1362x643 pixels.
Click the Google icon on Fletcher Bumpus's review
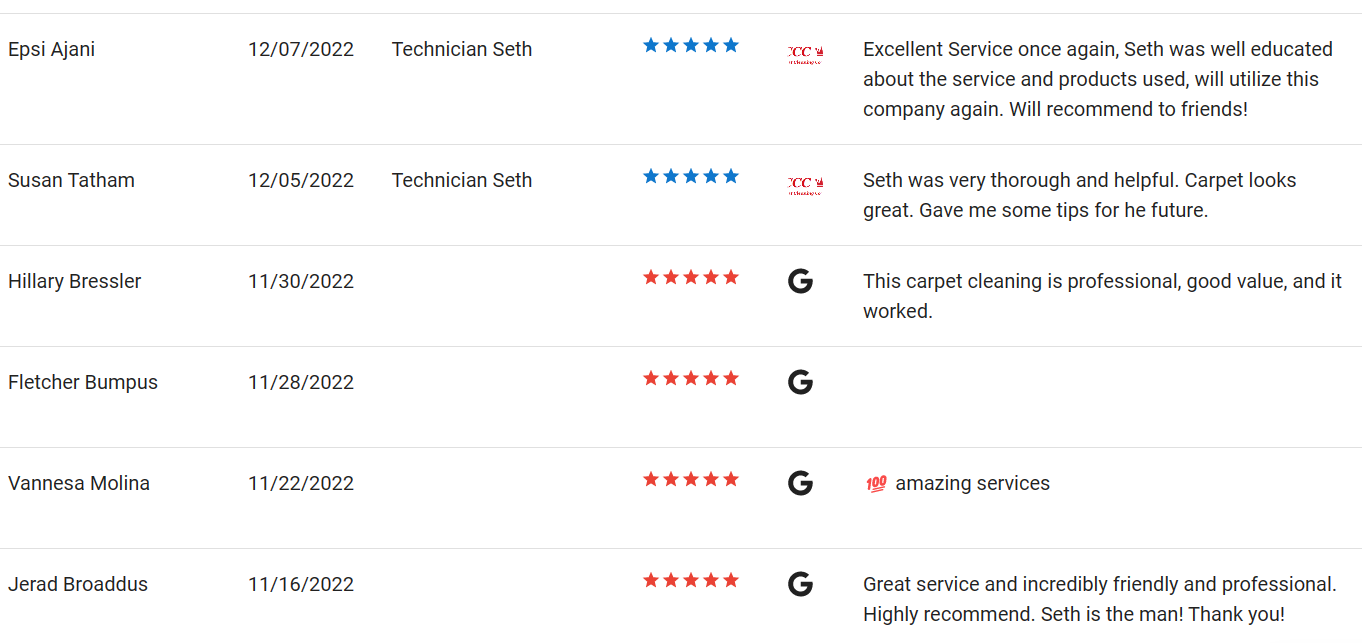coord(800,382)
